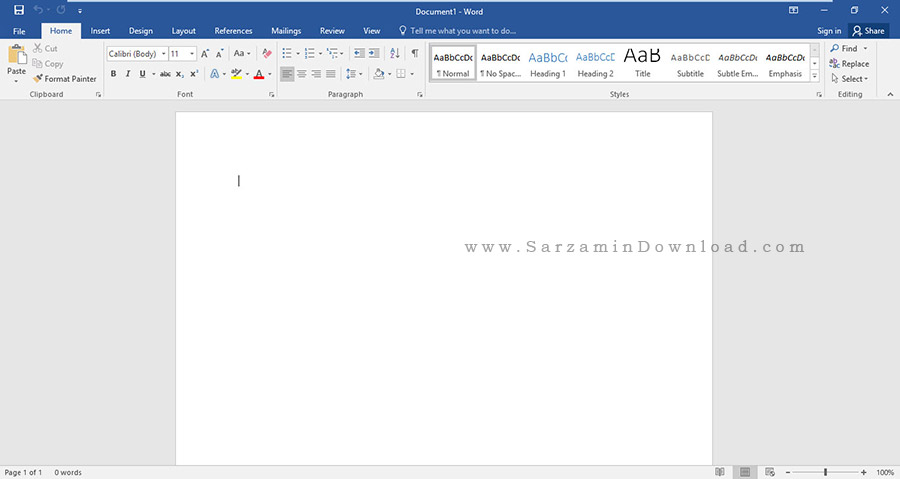900x479 pixels.
Task: Click the Undo arrow icon
Action: click(x=38, y=10)
